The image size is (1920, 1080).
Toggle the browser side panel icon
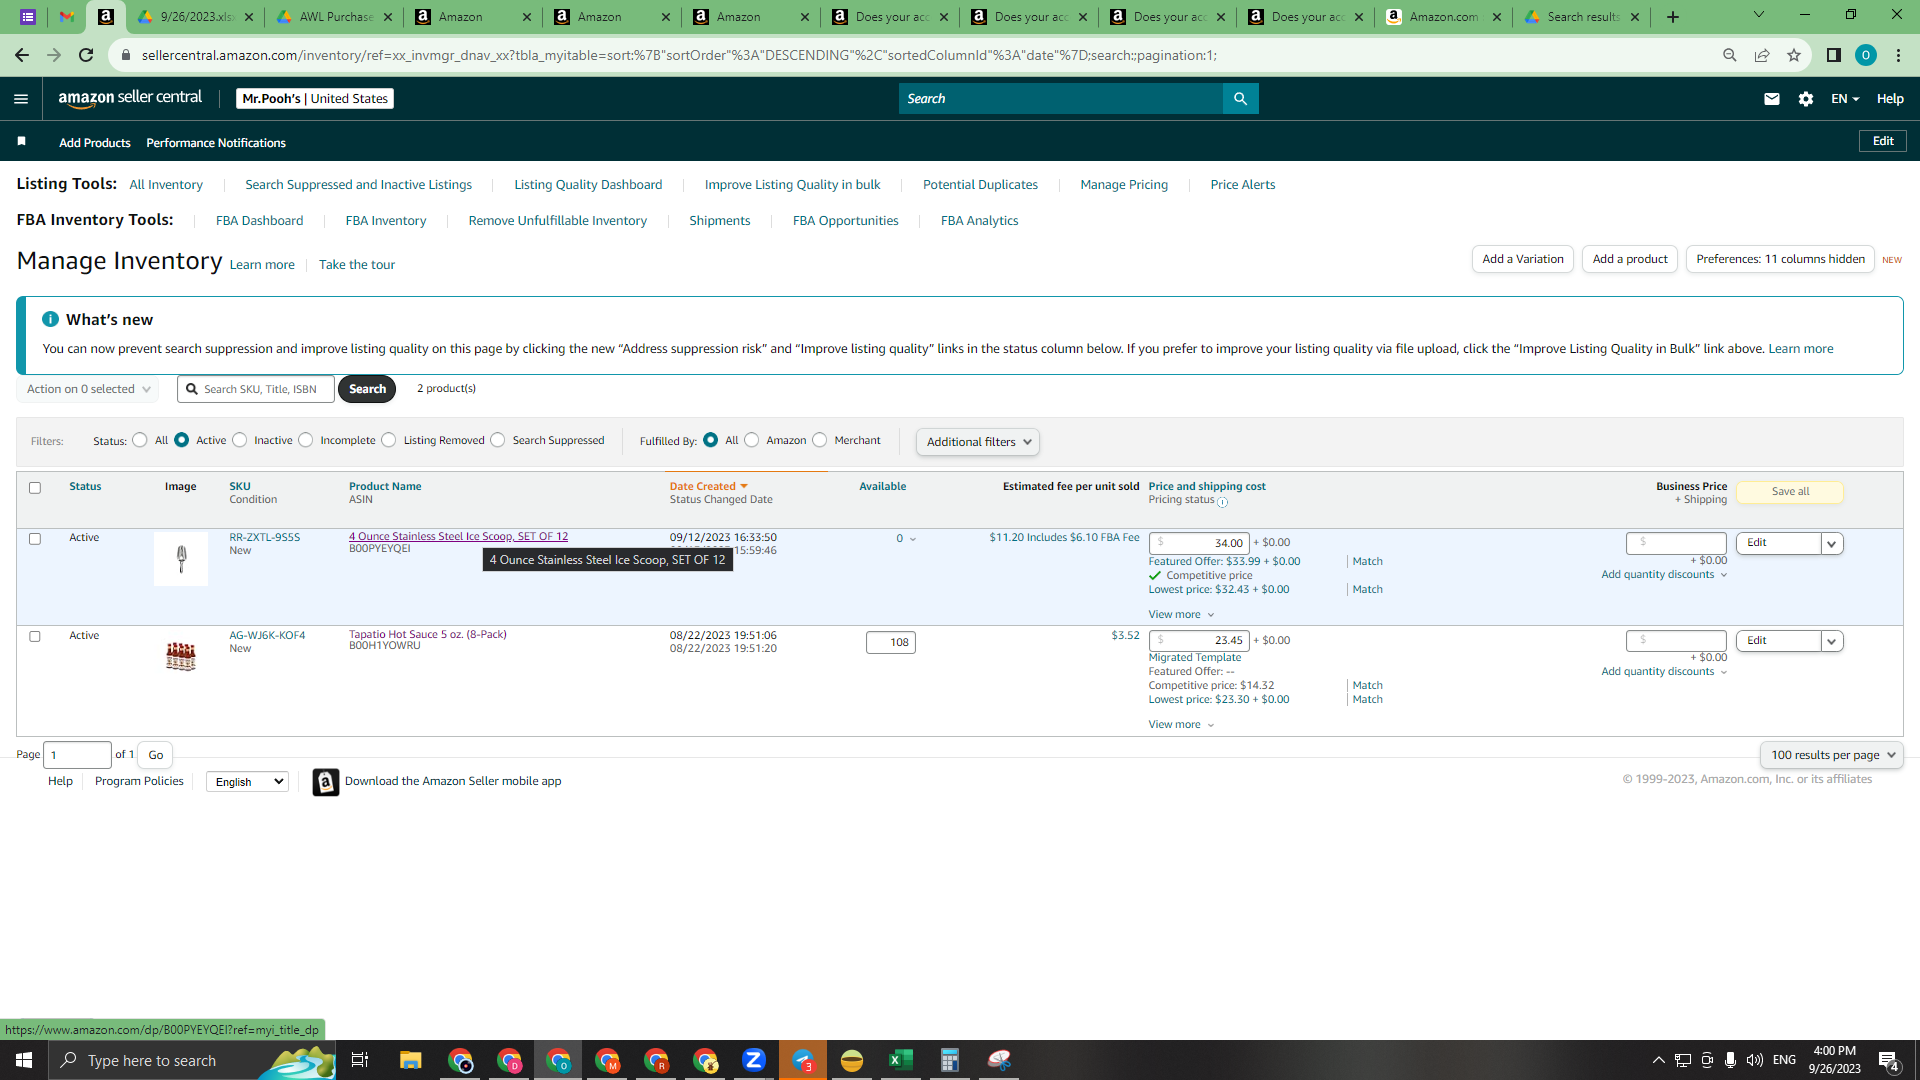1834,55
